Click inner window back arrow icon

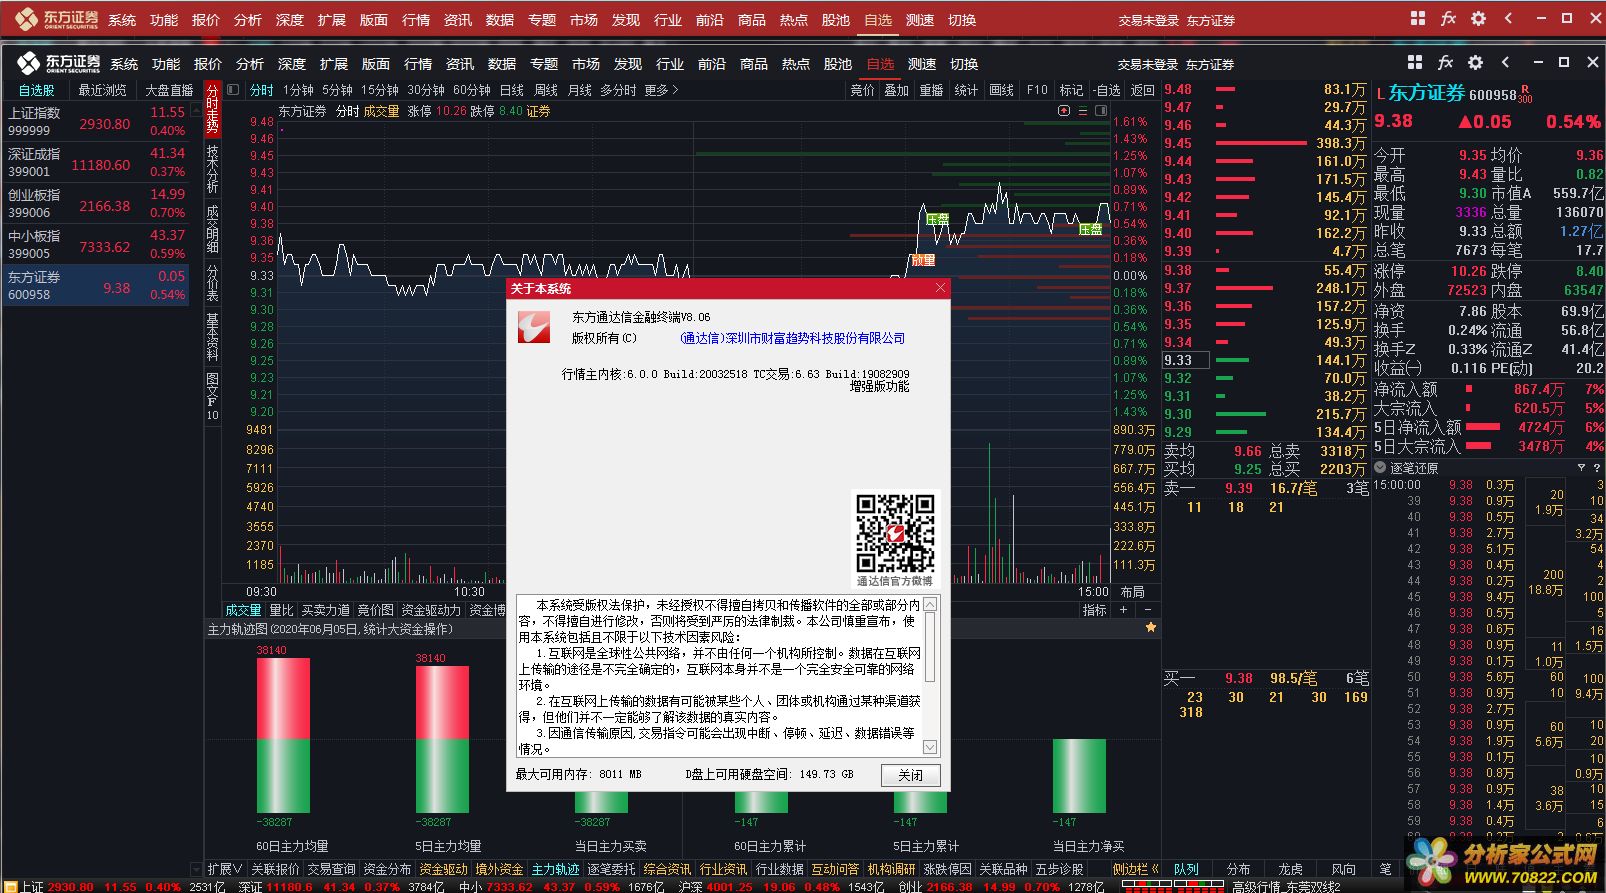pos(1506,62)
